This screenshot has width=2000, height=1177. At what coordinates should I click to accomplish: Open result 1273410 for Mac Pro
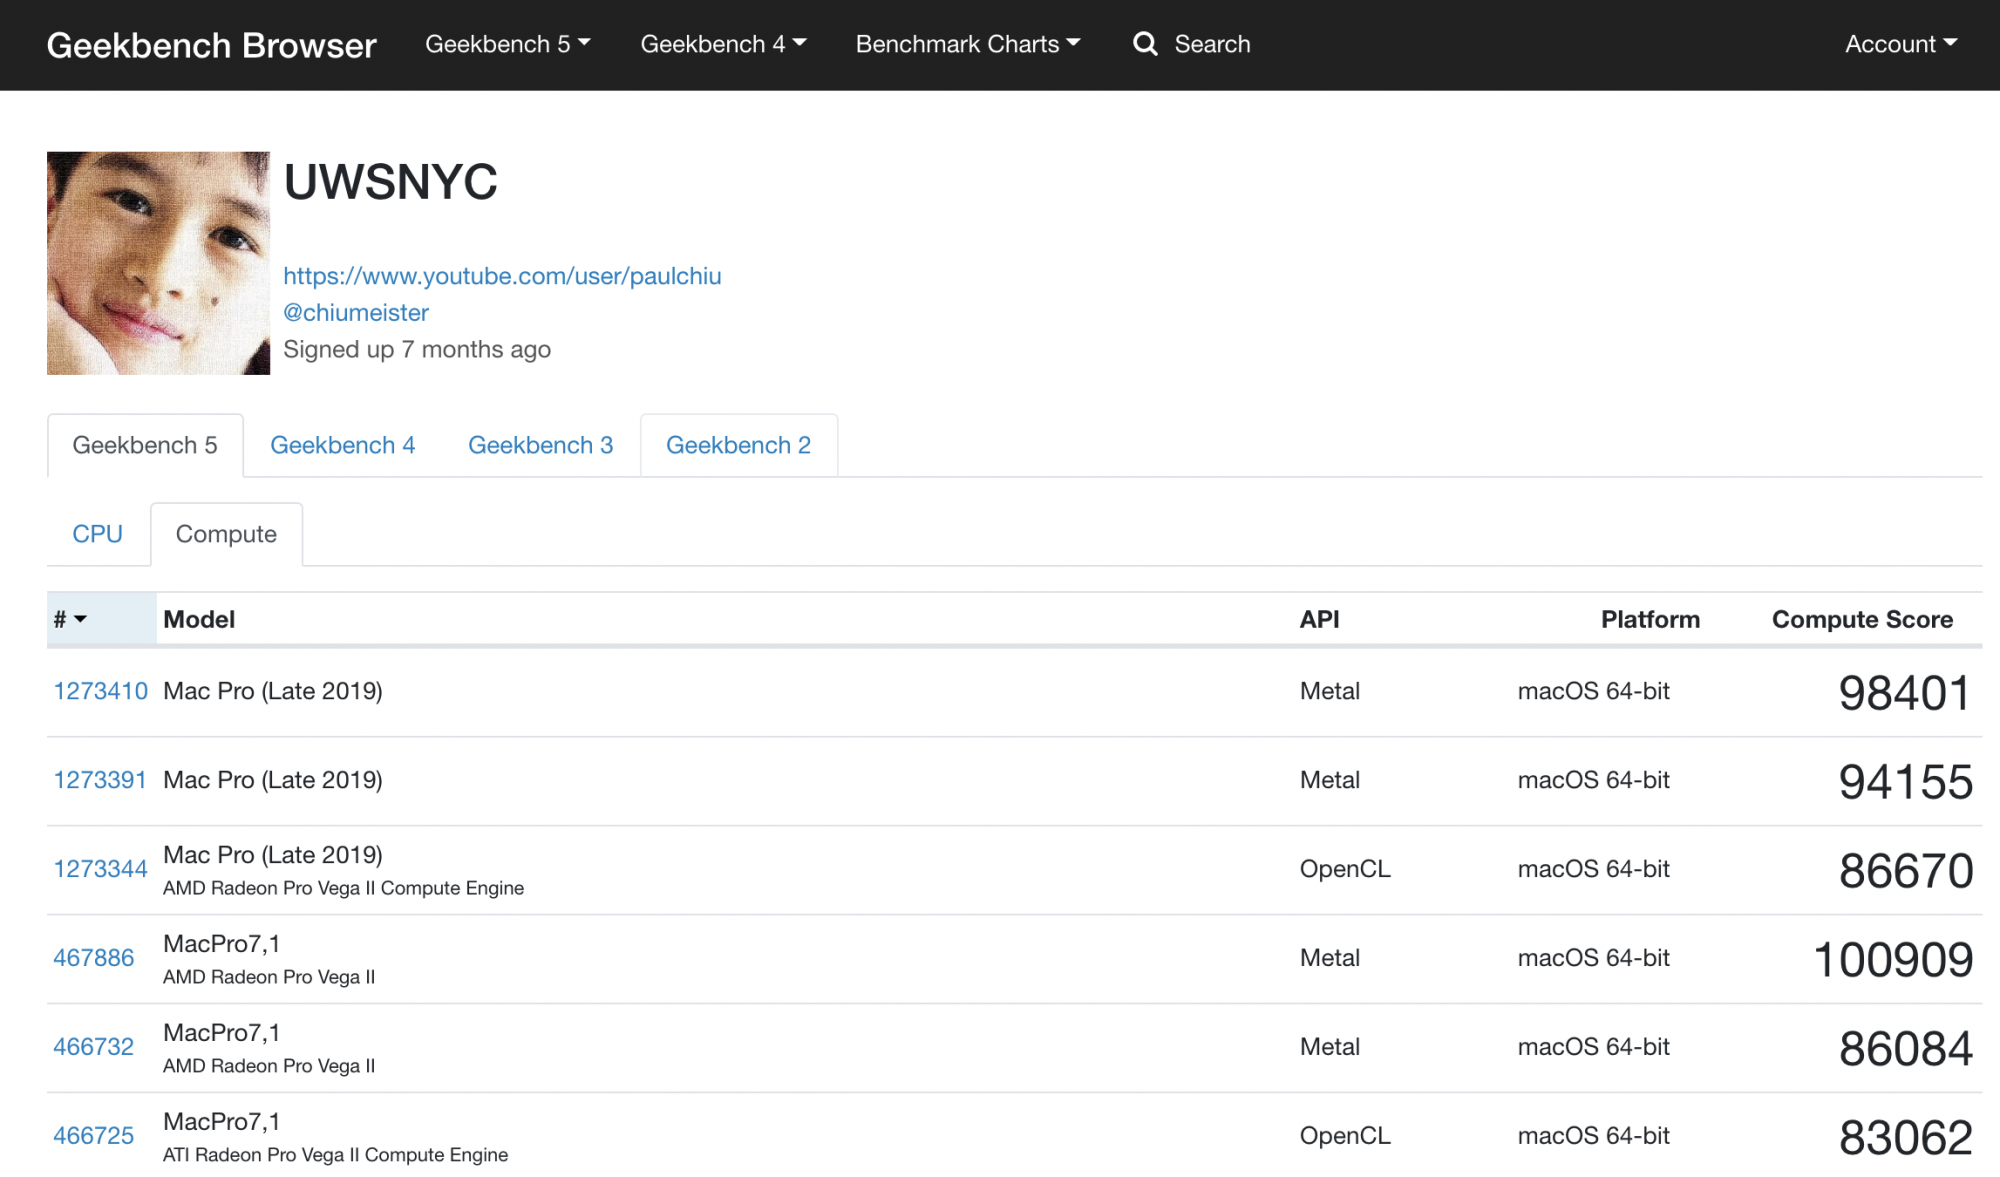[x=100, y=691]
